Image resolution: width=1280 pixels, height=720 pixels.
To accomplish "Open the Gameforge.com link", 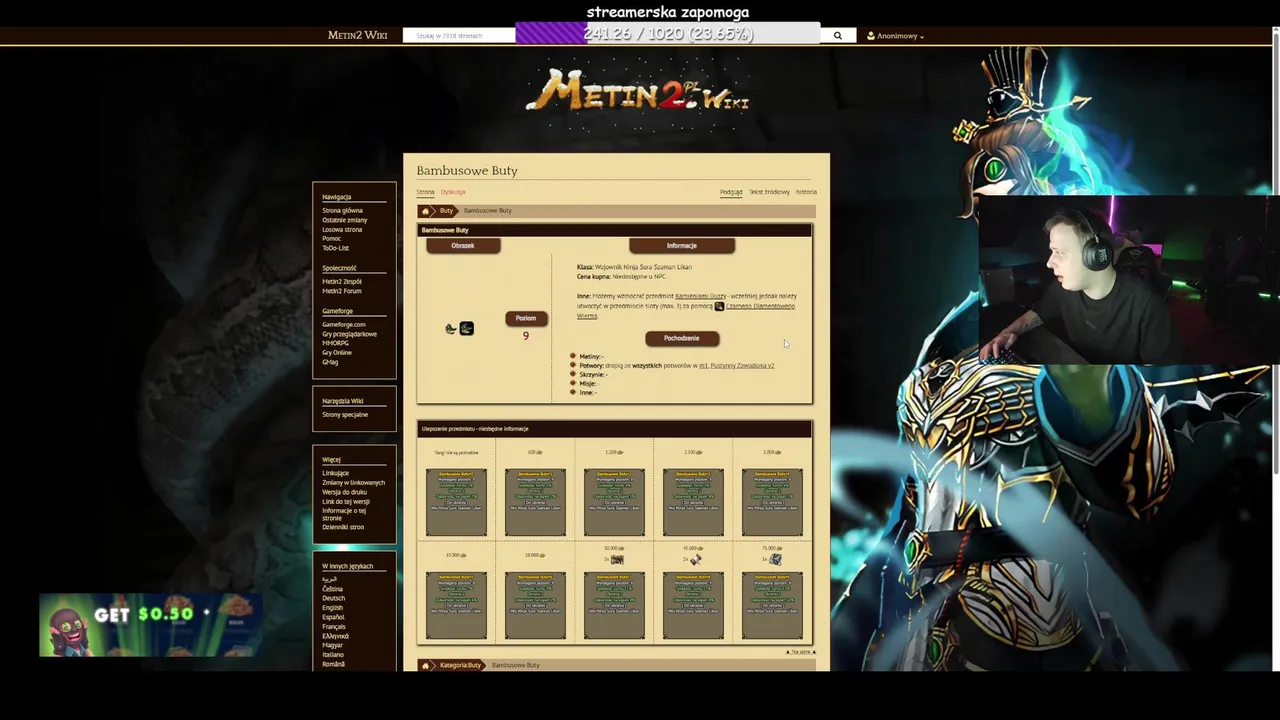I will click(343, 325).
